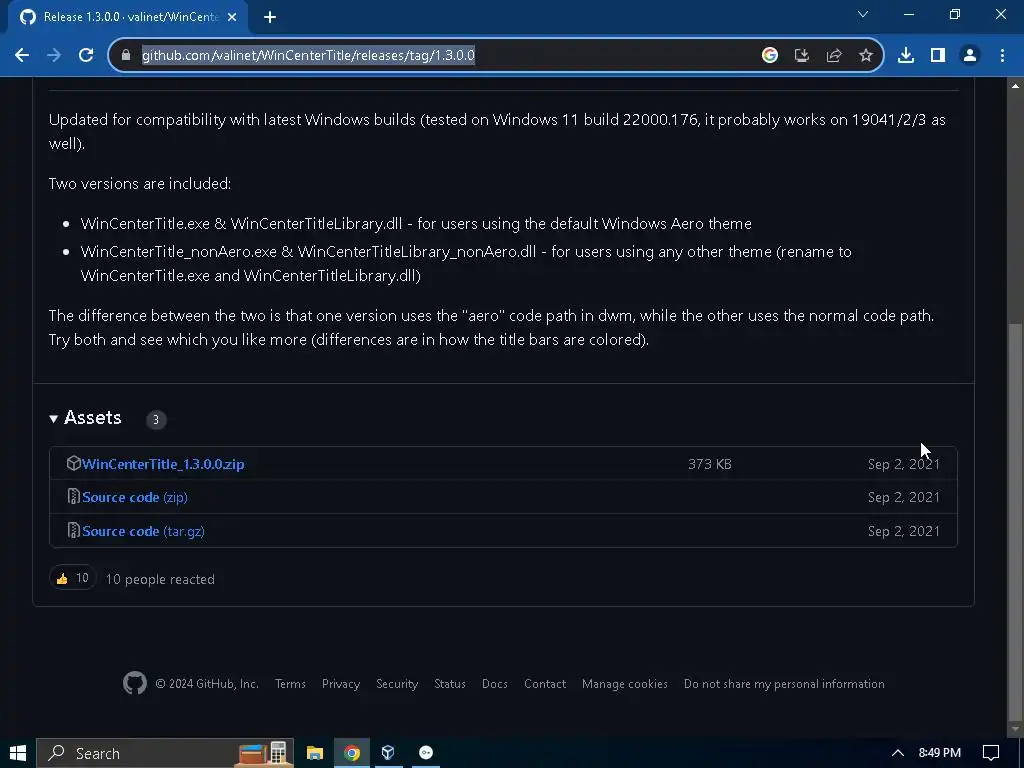Click the 373 KB file size text
1024x768 pixels.
710,464
